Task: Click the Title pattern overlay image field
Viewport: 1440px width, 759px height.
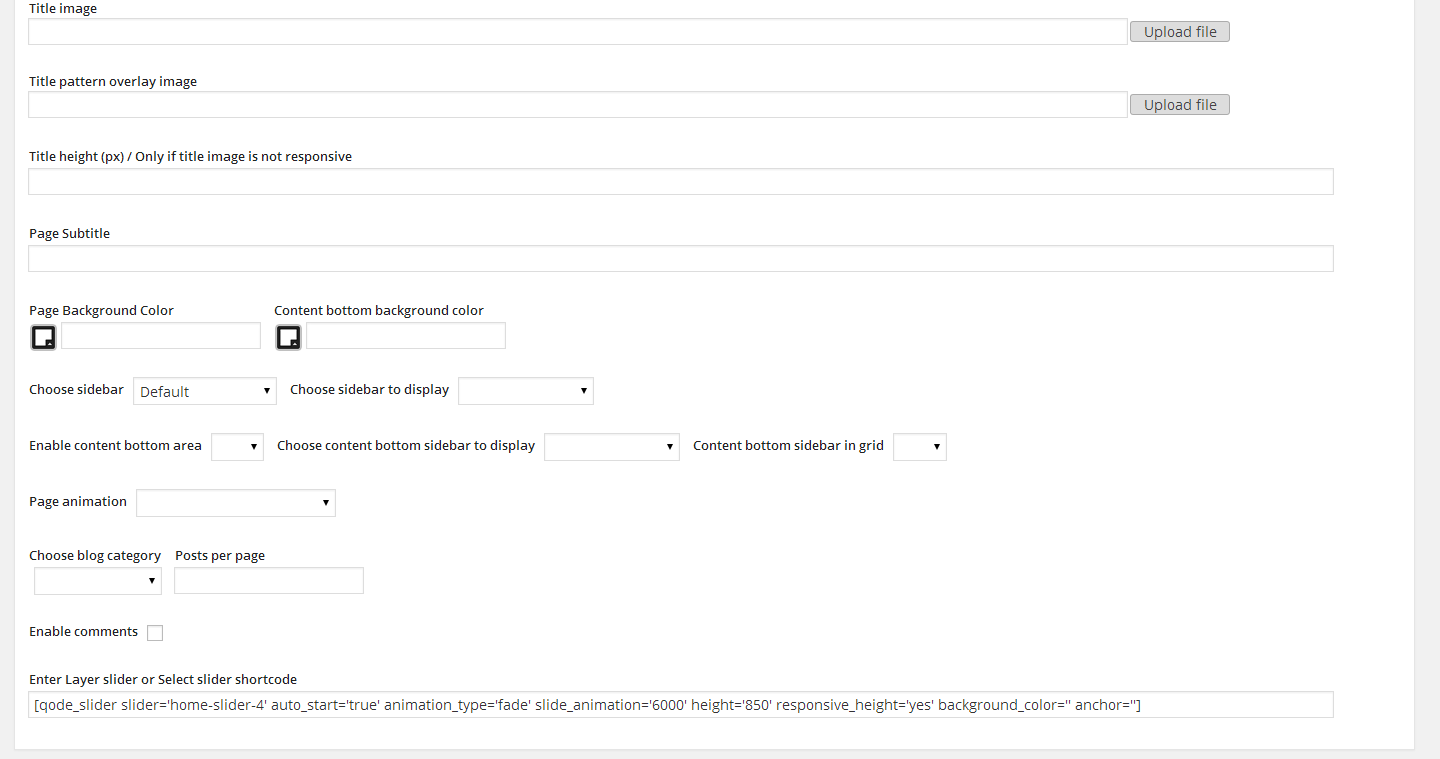Action: pyautogui.click(x=578, y=105)
